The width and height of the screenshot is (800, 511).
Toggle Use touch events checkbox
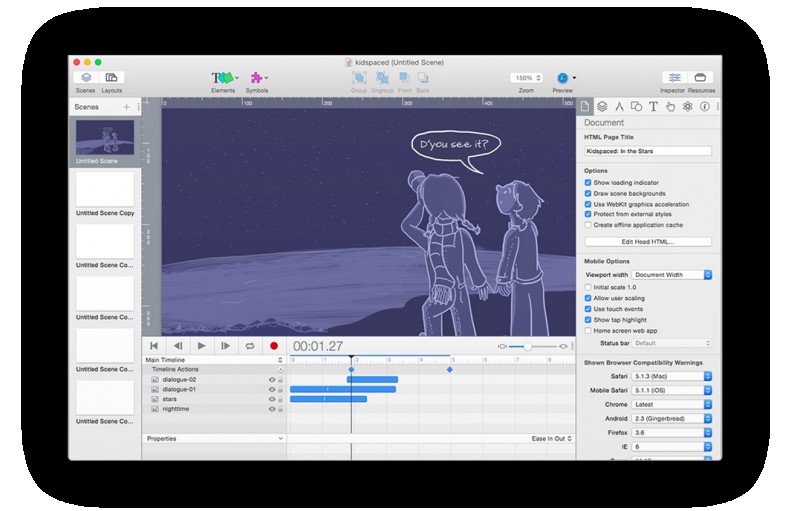(x=588, y=309)
